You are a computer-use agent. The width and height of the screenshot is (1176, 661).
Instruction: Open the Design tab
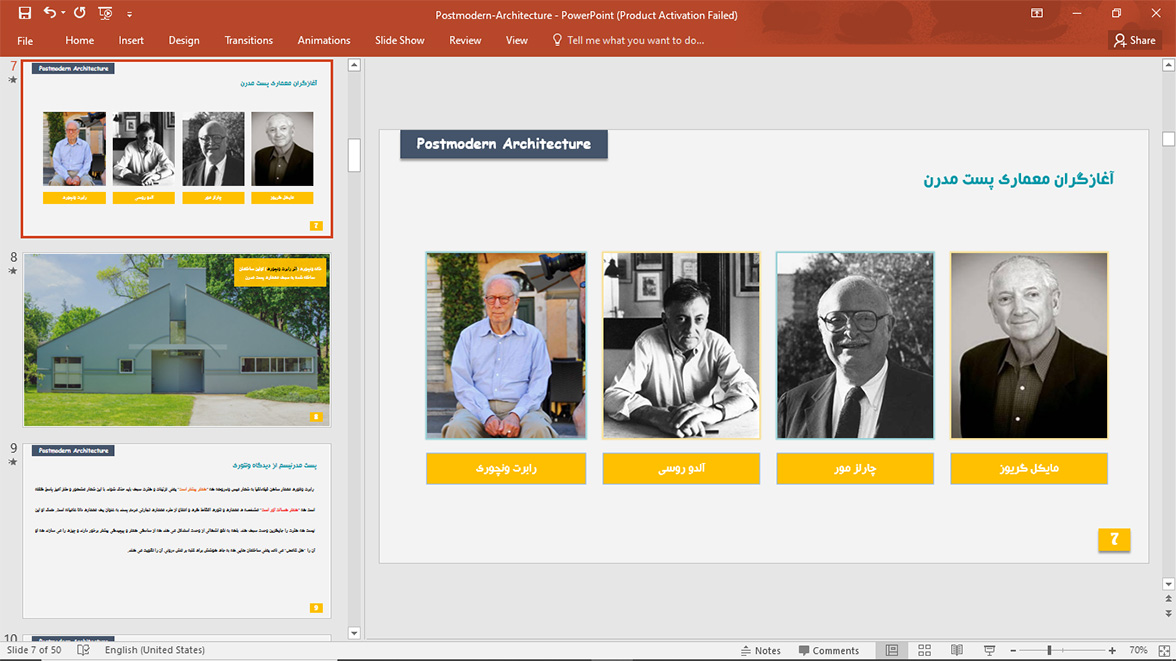coord(184,41)
